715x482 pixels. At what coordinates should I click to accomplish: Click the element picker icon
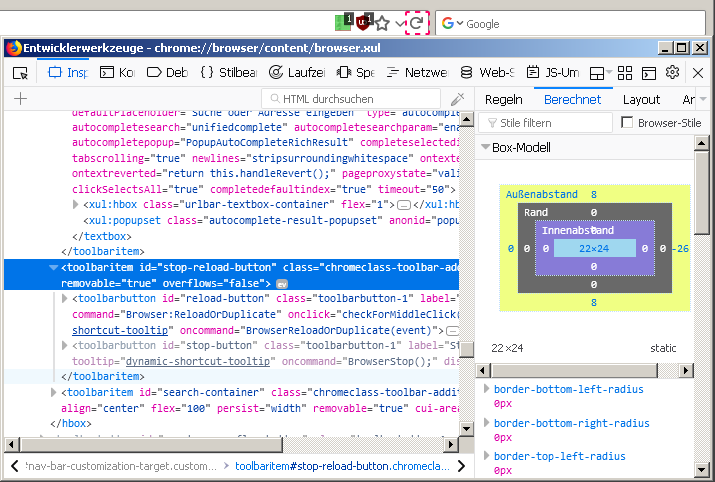[x=20, y=73]
